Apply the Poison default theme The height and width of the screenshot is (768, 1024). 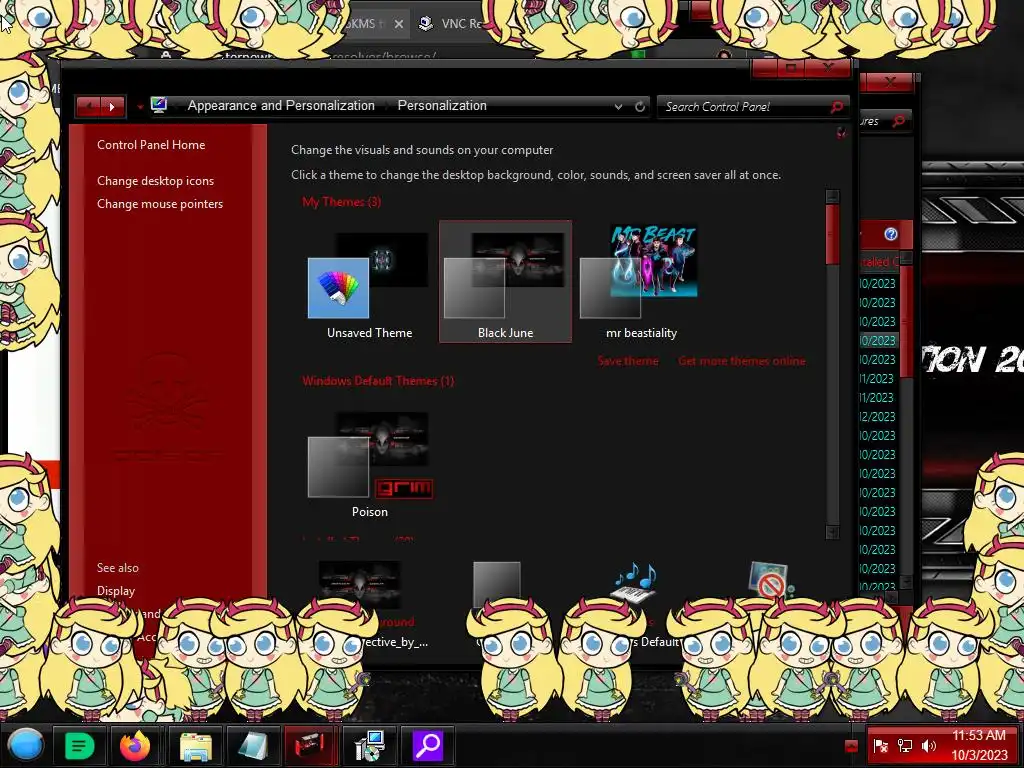pyautogui.click(x=370, y=463)
